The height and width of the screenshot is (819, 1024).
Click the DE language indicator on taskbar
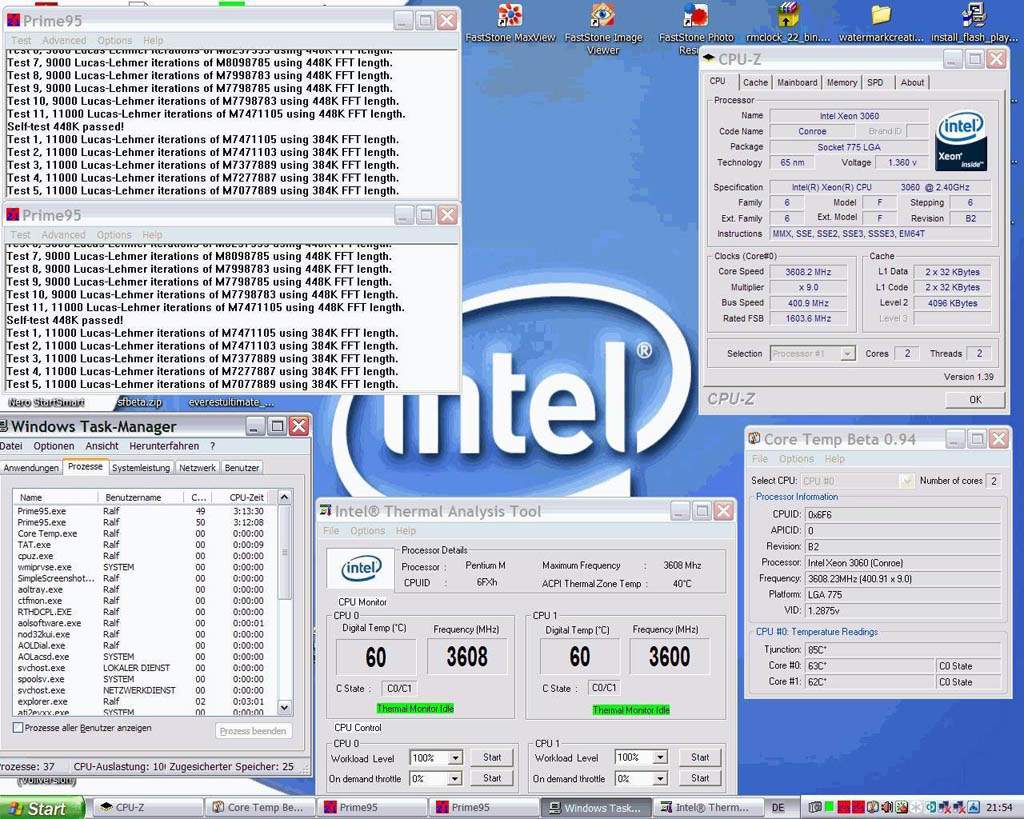pyautogui.click(x=778, y=808)
